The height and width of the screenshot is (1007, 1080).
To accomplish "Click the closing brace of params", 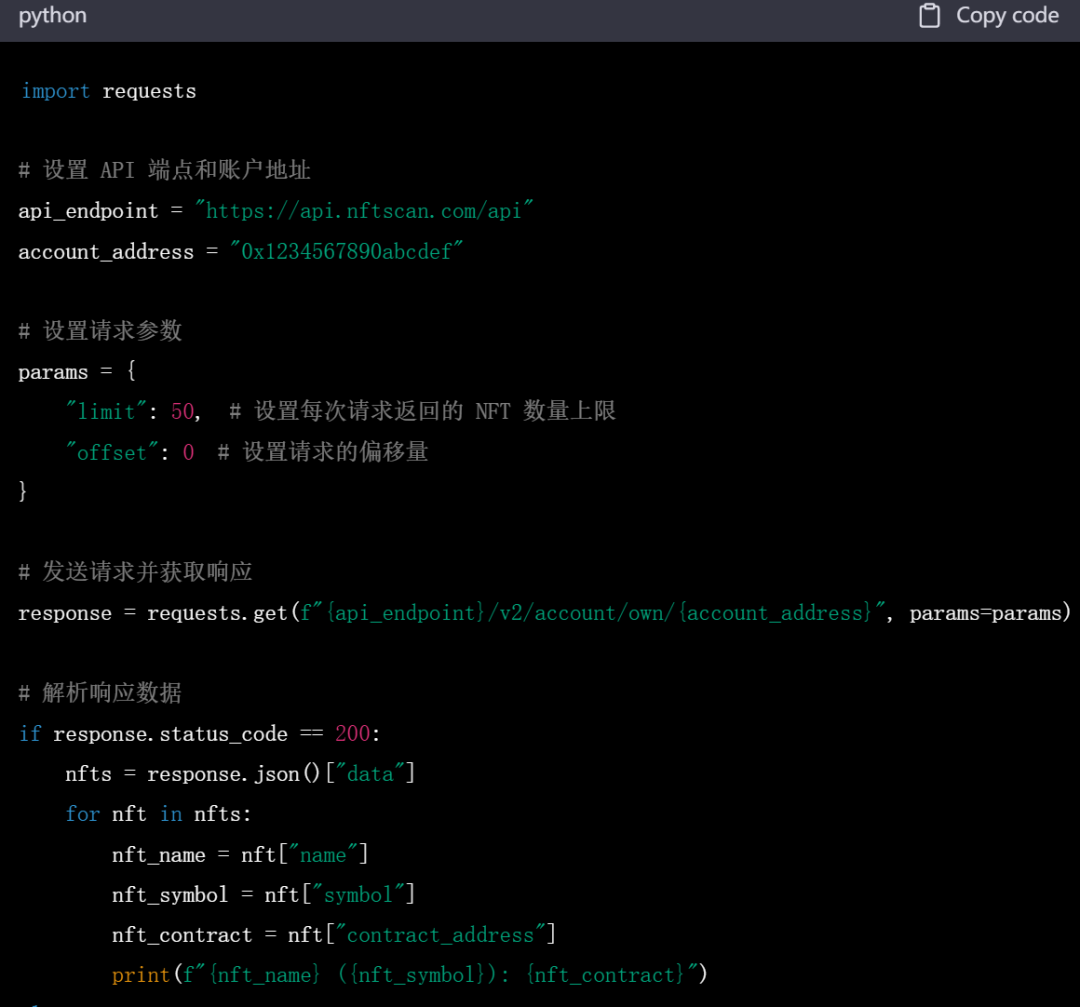I will (x=23, y=491).
